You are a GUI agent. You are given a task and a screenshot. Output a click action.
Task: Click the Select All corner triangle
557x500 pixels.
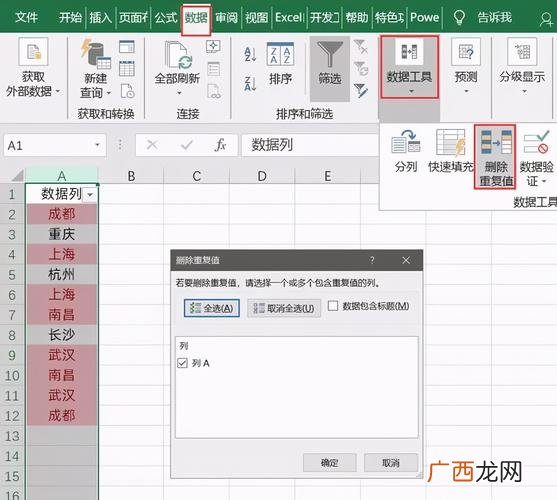[x=16, y=175]
